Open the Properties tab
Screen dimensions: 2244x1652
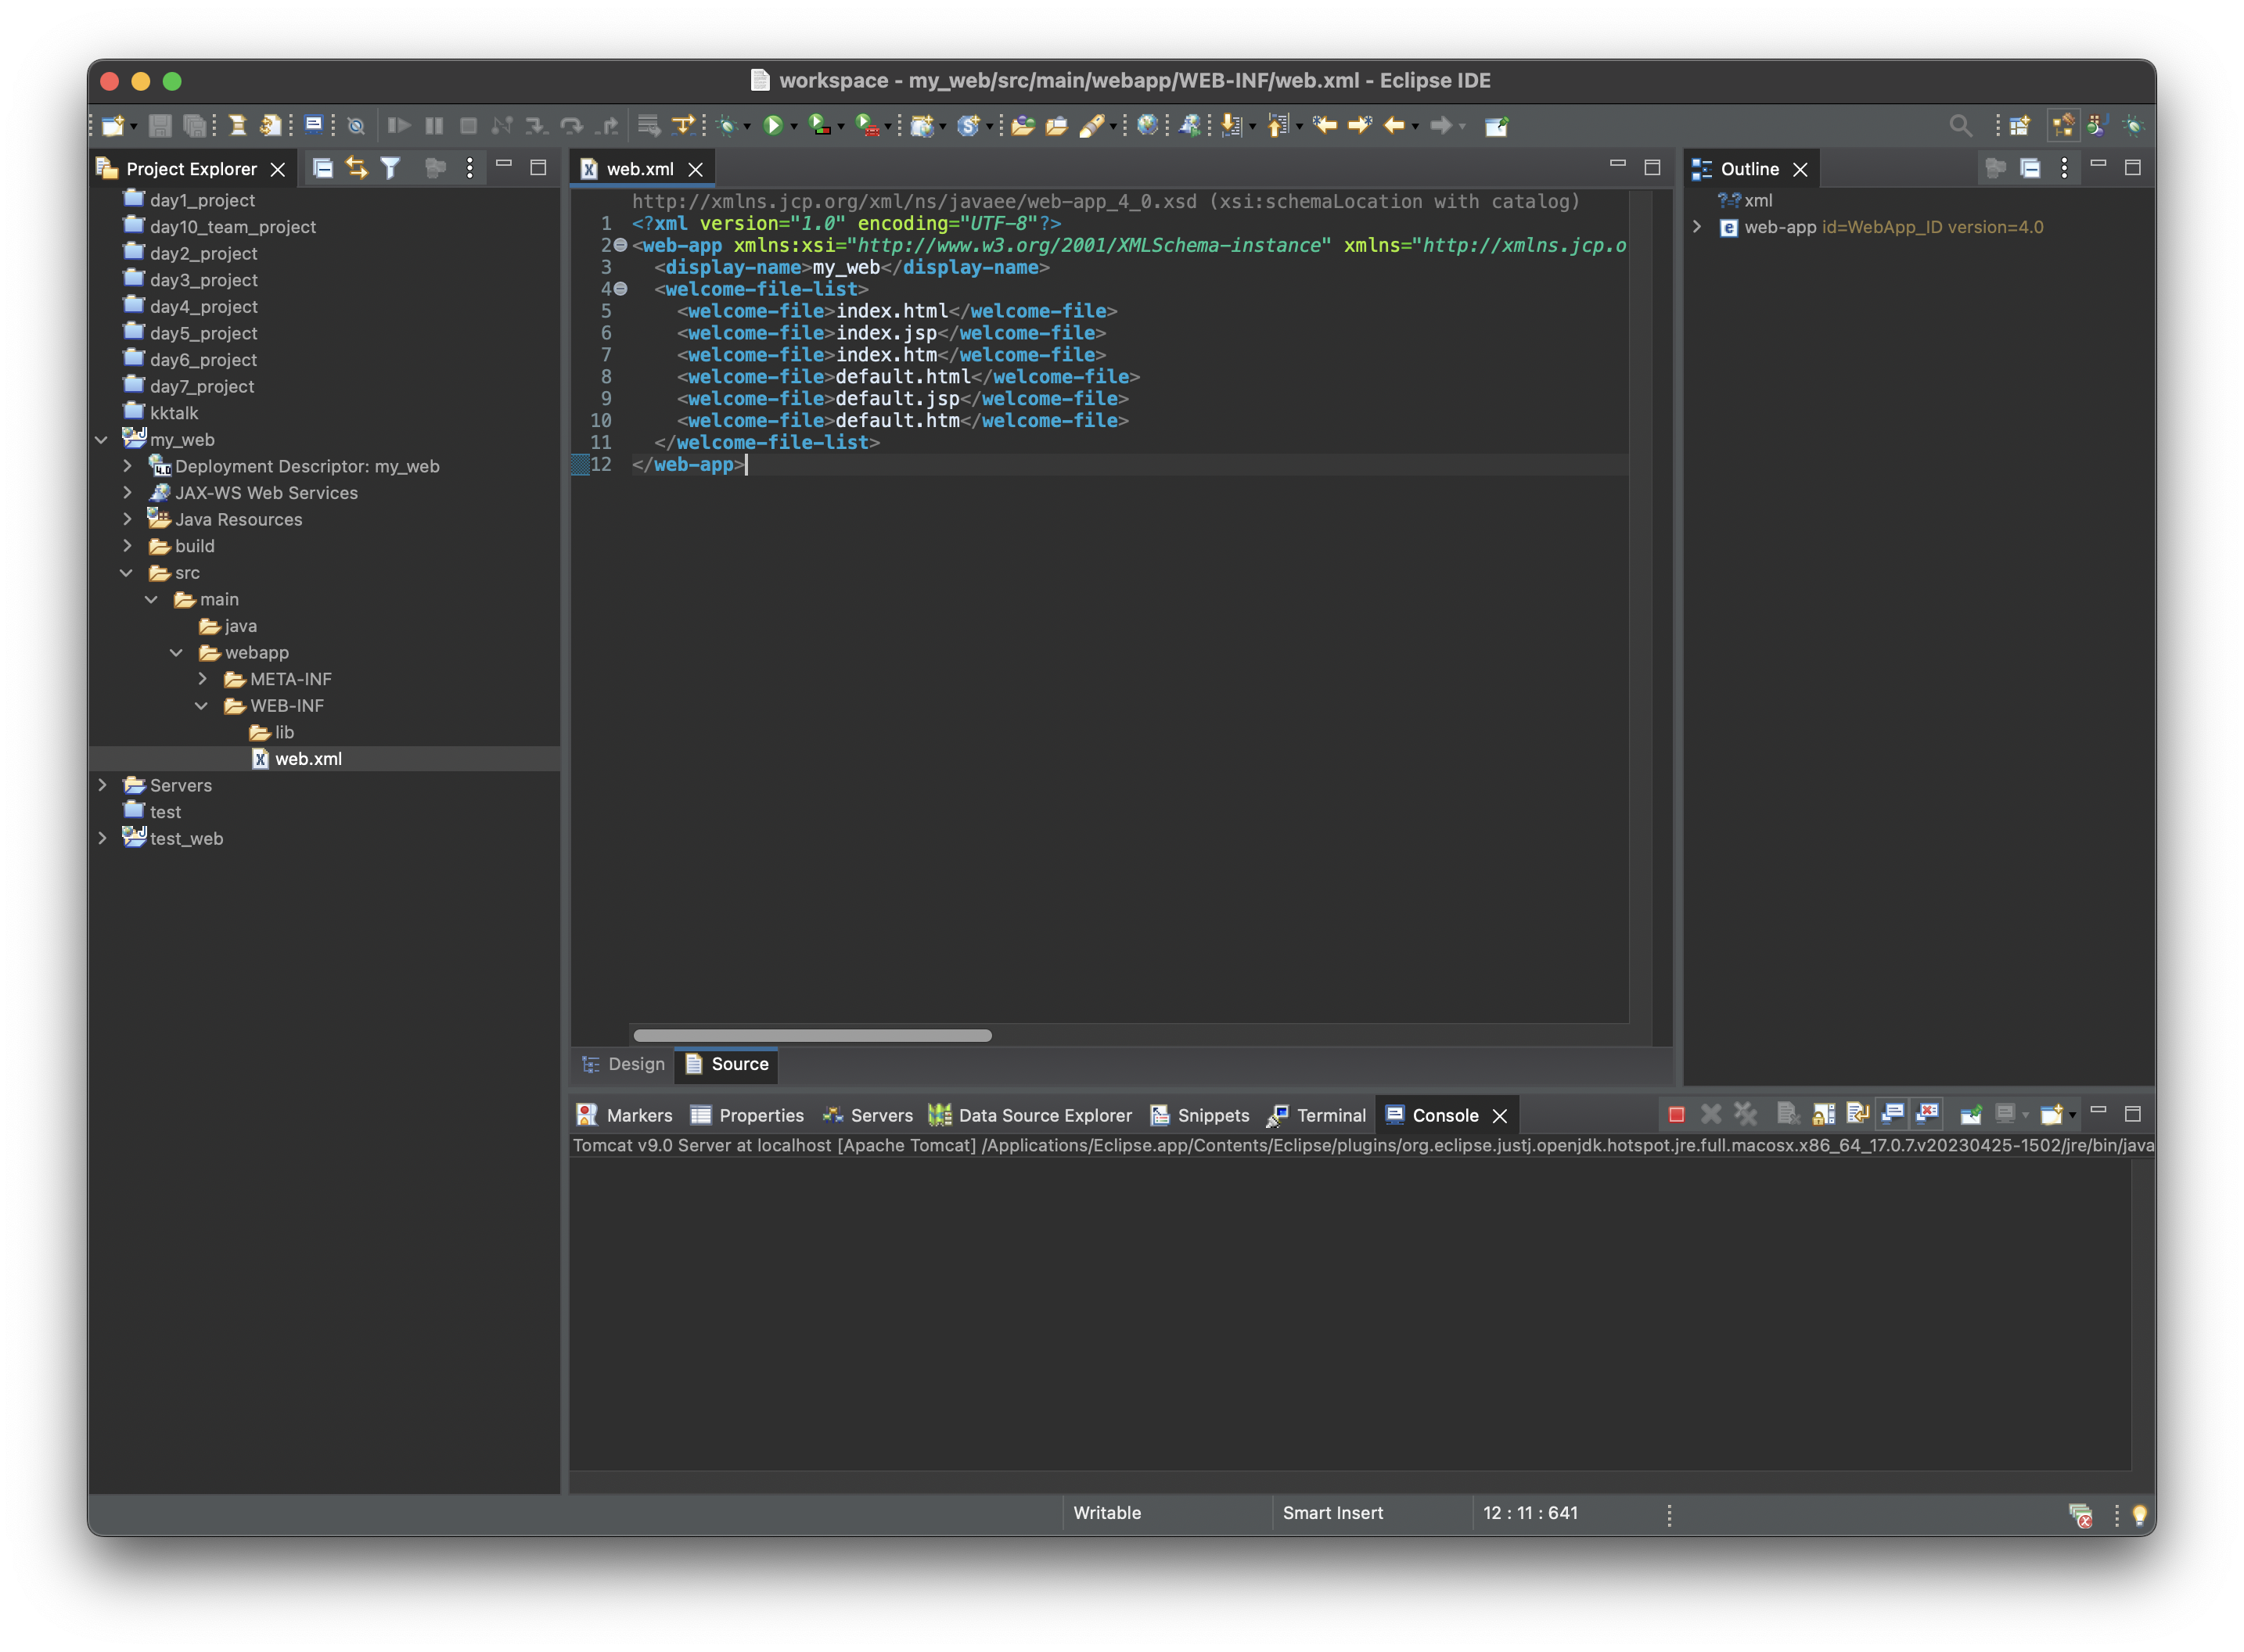(747, 1116)
